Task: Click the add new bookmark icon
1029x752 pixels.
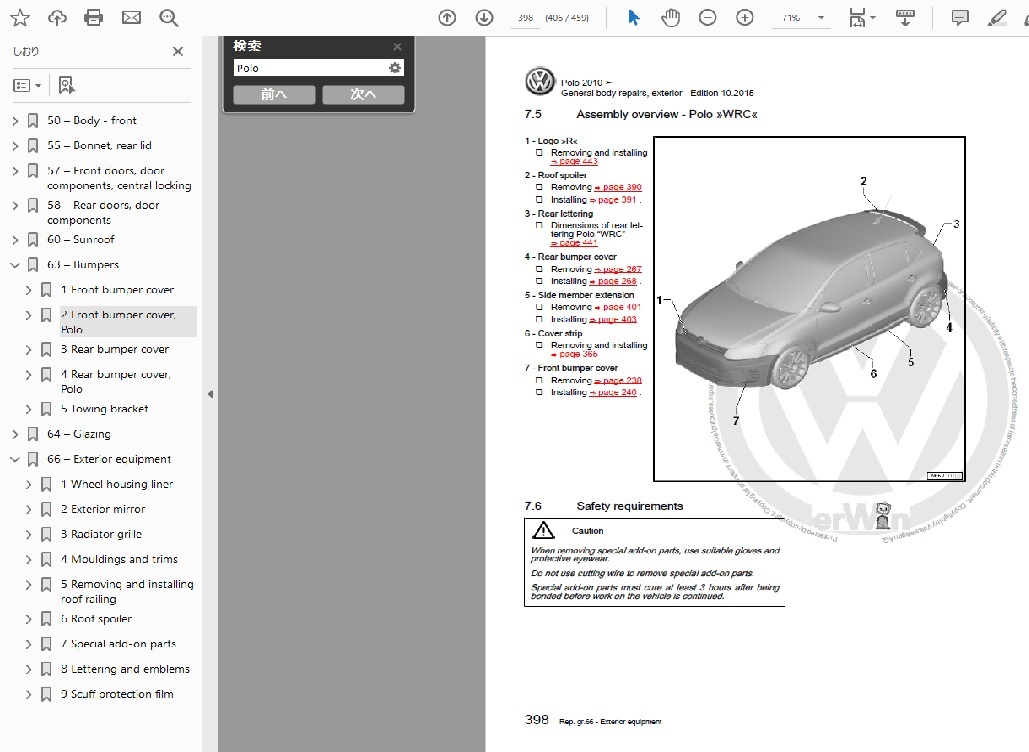Action: [66, 85]
